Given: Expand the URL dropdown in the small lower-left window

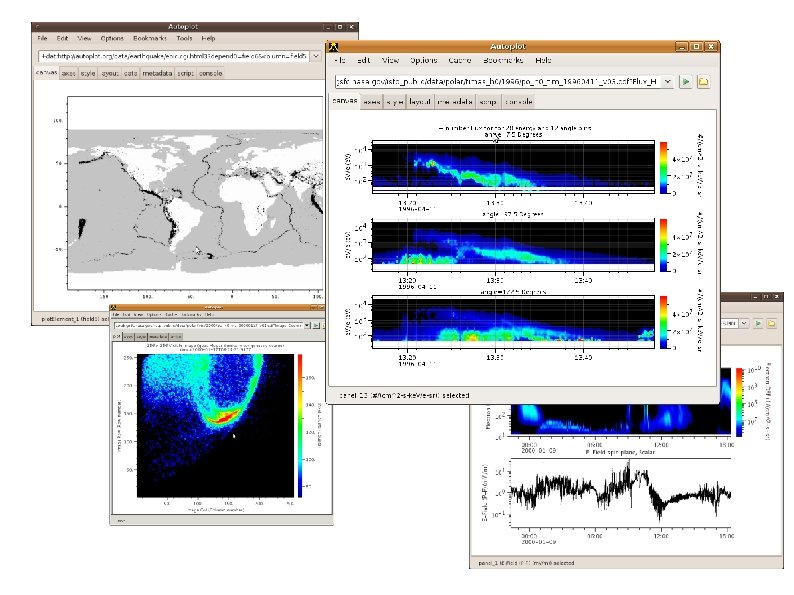Looking at the screenshot, I should click(307, 325).
